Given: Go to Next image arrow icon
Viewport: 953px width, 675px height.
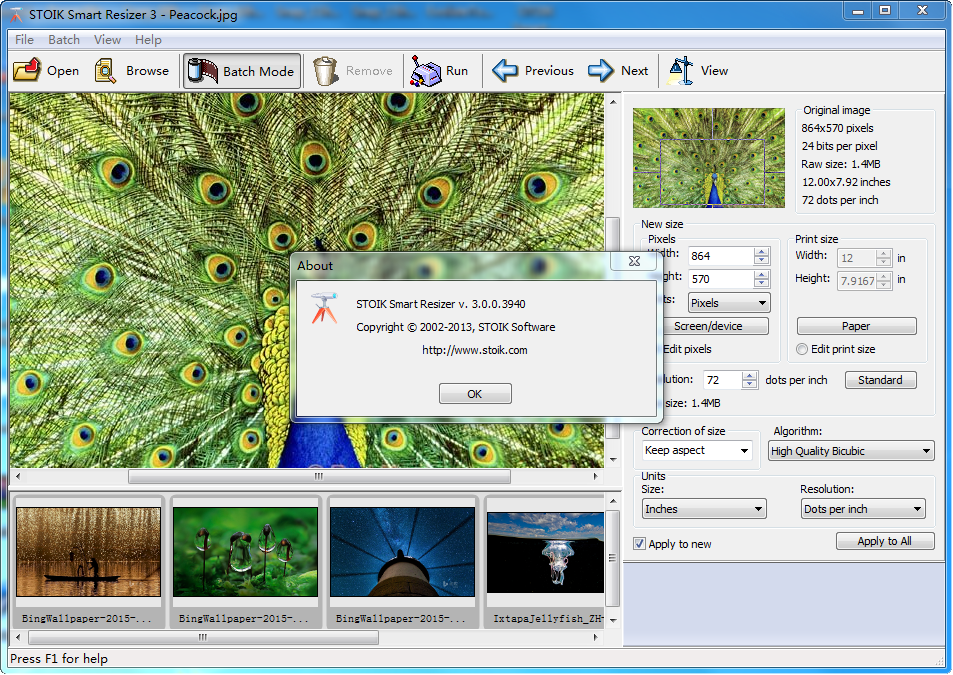Looking at the screenshot, I should [600, 71].
